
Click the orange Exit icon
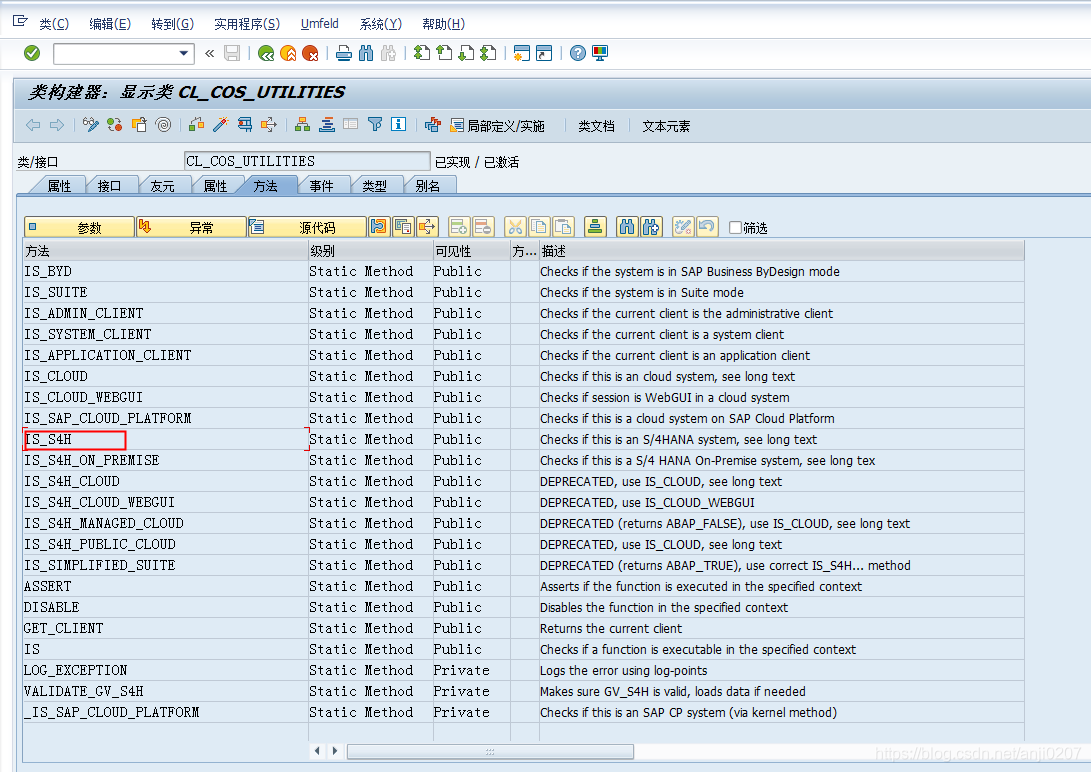click(288, 53)
